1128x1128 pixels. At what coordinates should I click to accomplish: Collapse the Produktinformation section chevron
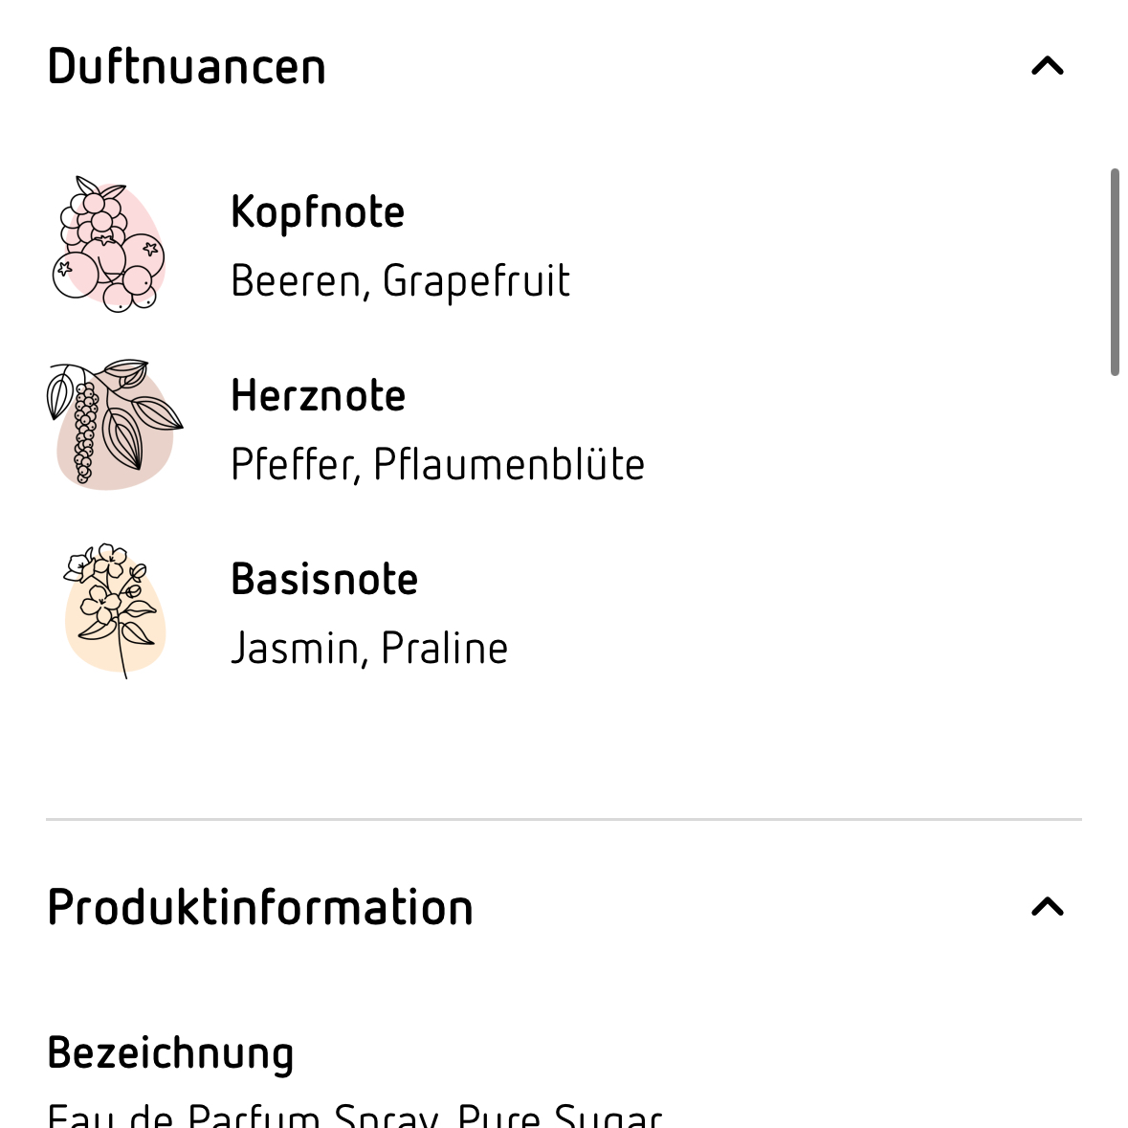[1047, 906]
